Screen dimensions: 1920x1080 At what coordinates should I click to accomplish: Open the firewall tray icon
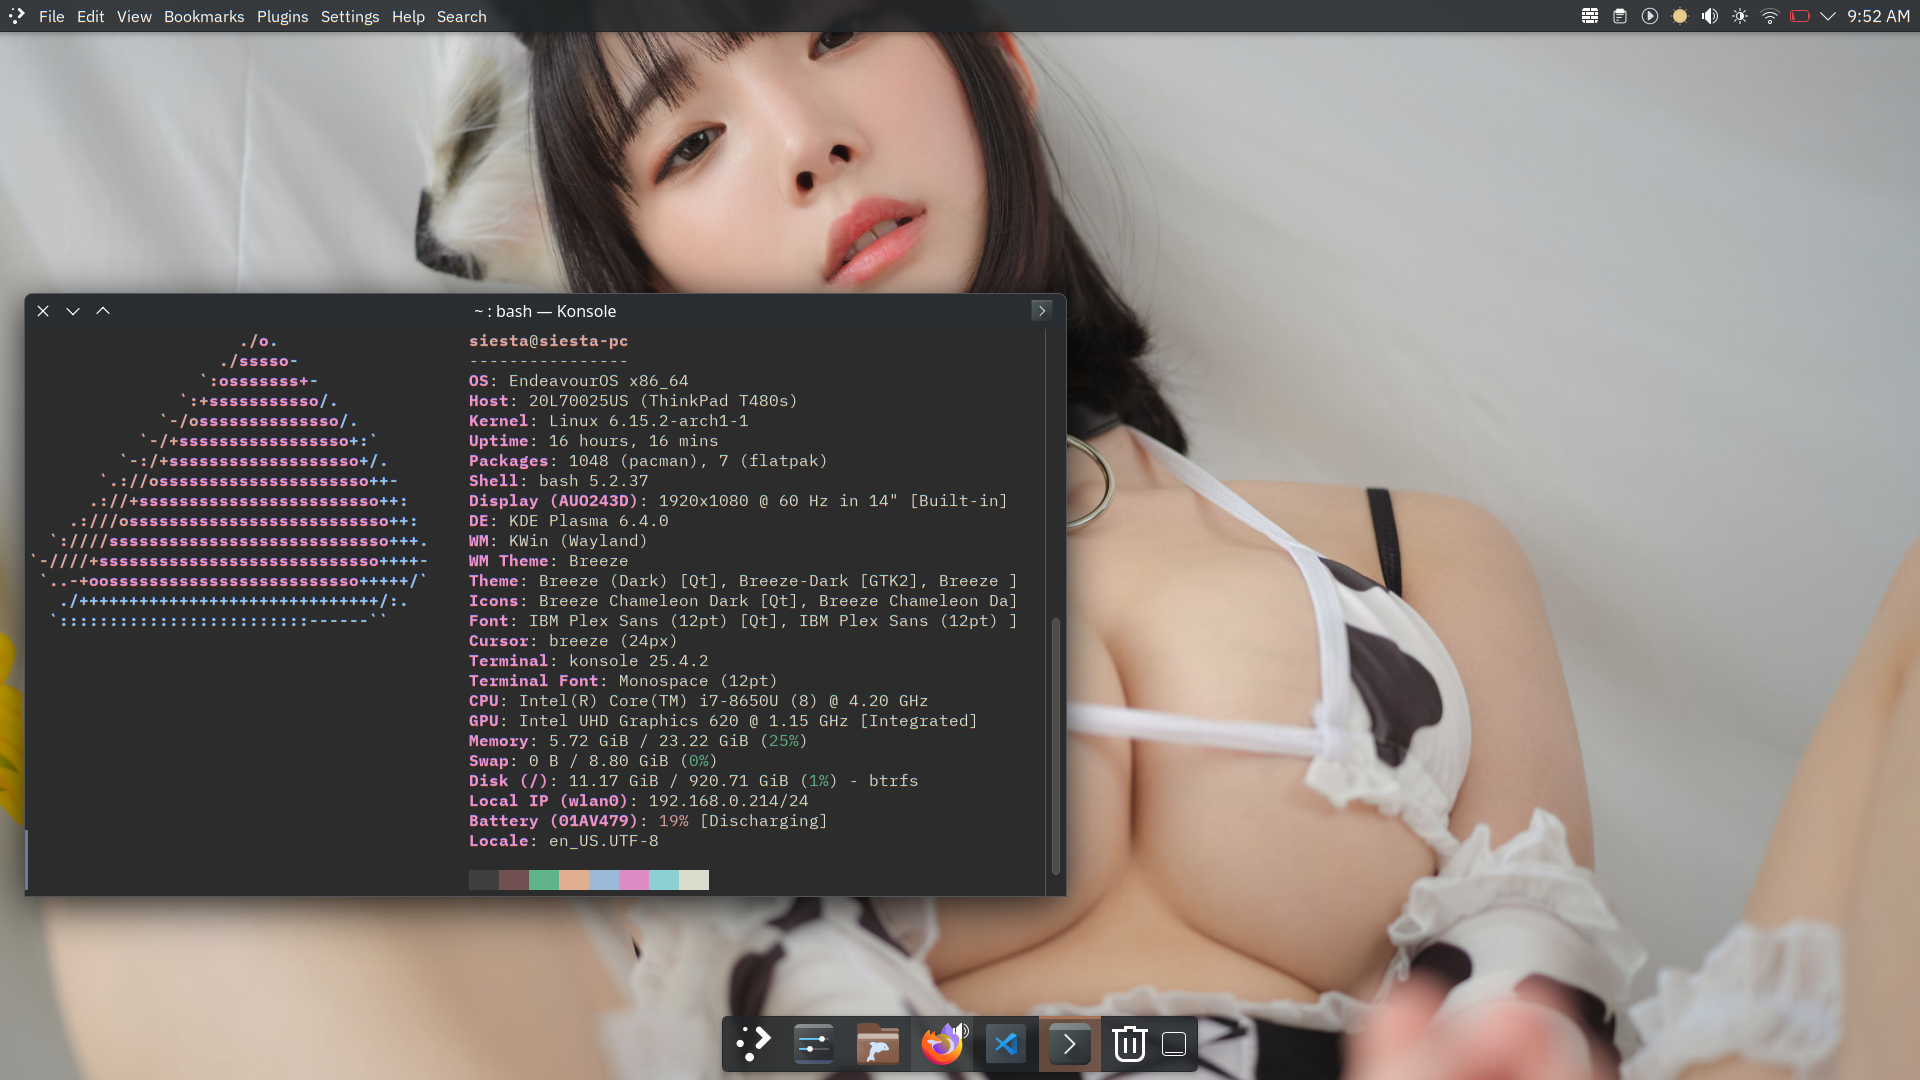point(1590,16)
